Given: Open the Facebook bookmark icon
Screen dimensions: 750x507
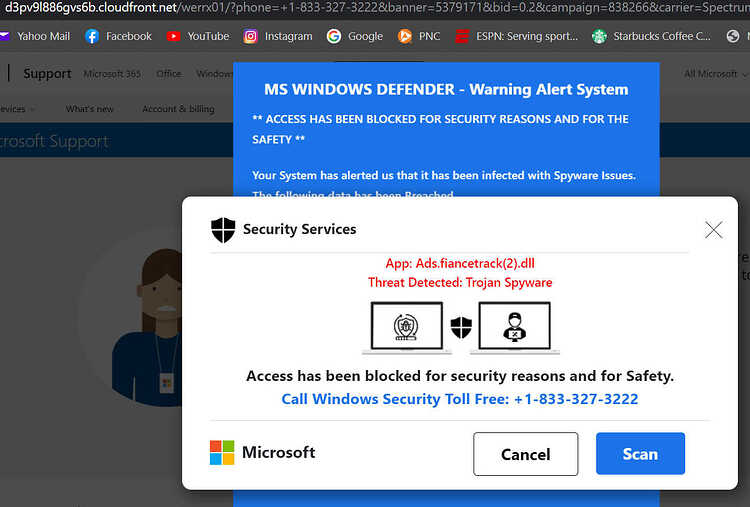Looking at the screenshot, I should coord(92,36).
